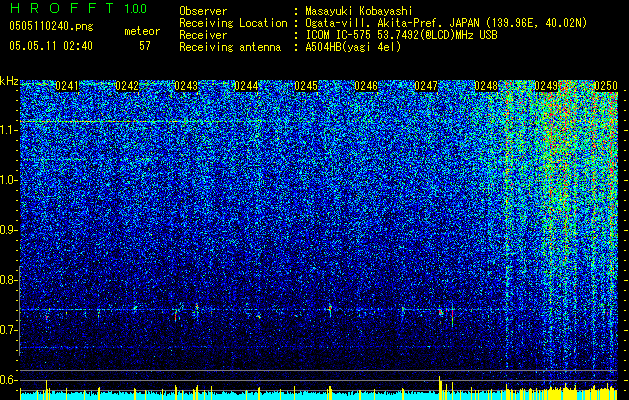The width and height of the screenshot is (629, 400).
Task: Click the 'meteor' label
Action: point(142,31)
